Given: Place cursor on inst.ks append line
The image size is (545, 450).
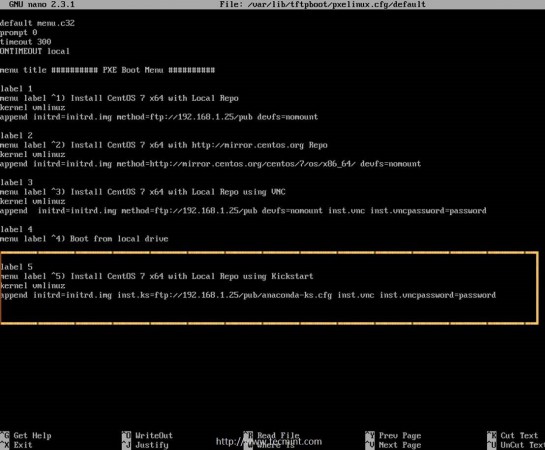Looking at the screenshot, I should pos(248,295).
